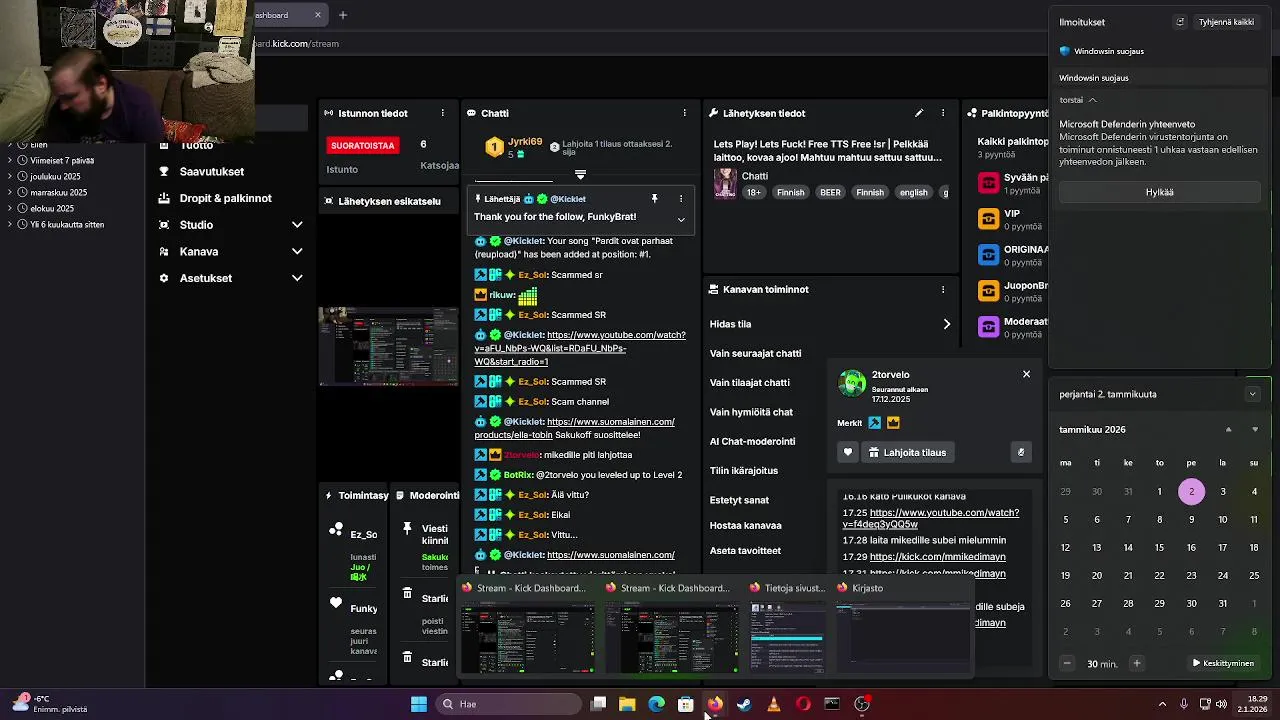1280x720 pixels.
Task: Expand elokuu 2025 history tree item
Action: tap(10, 208)
